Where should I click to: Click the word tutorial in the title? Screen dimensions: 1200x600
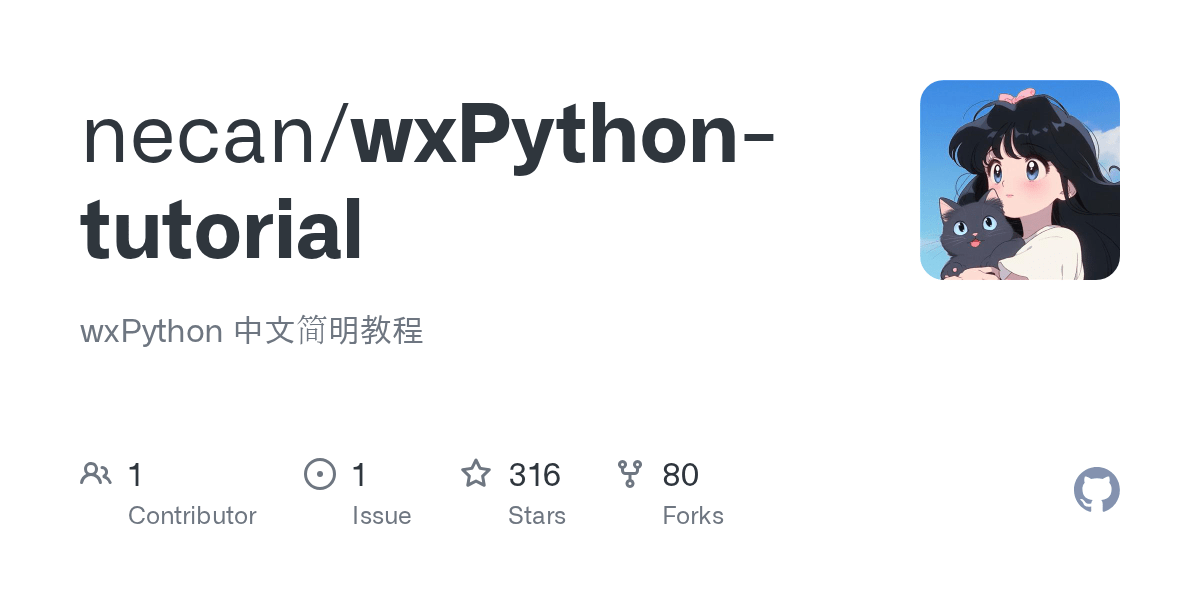coord(221,230)
